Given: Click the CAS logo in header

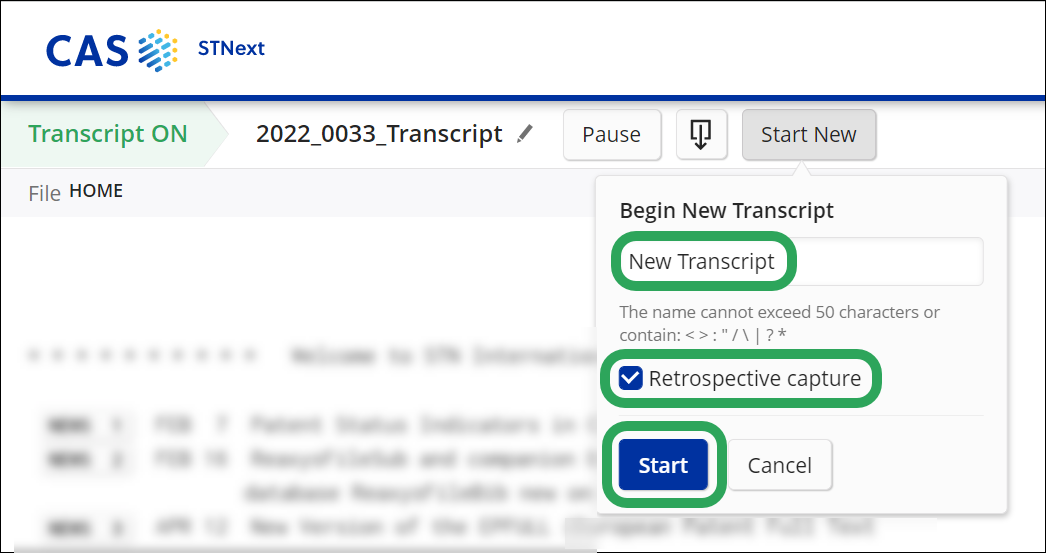Looking at the screenshot, I should click(x=112, y=51).
